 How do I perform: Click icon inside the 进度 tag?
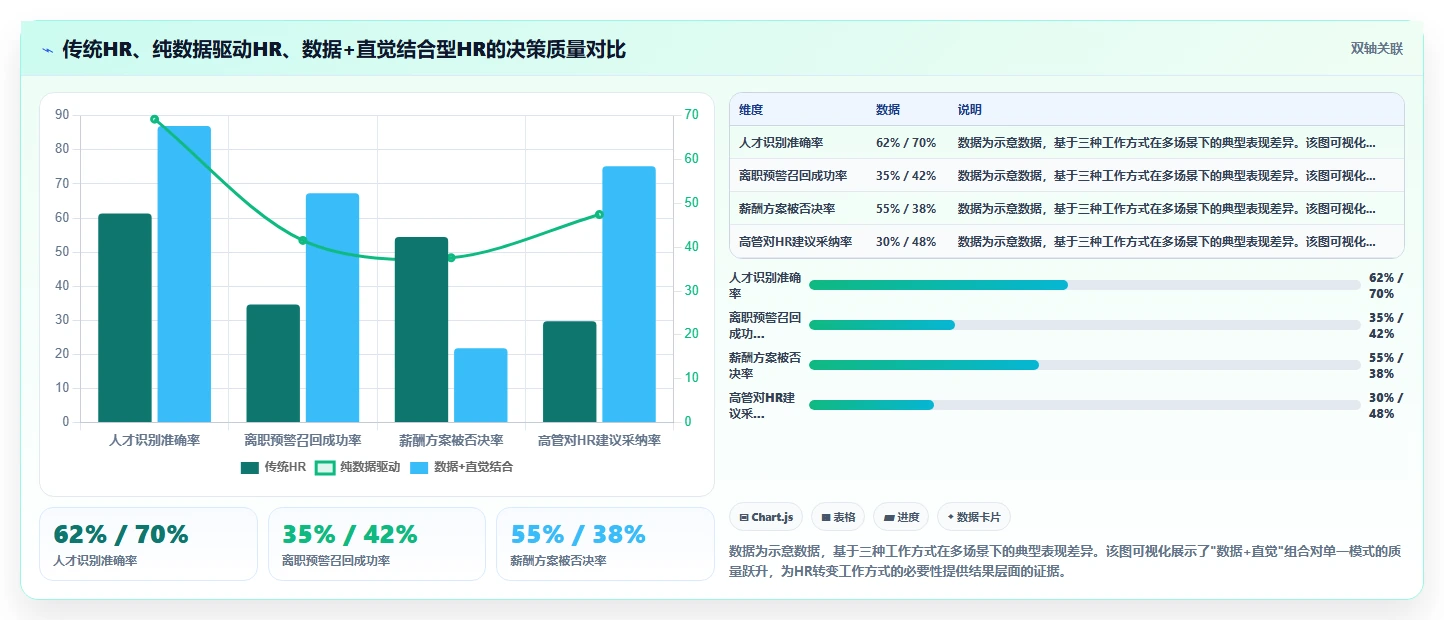coord(888,518)
